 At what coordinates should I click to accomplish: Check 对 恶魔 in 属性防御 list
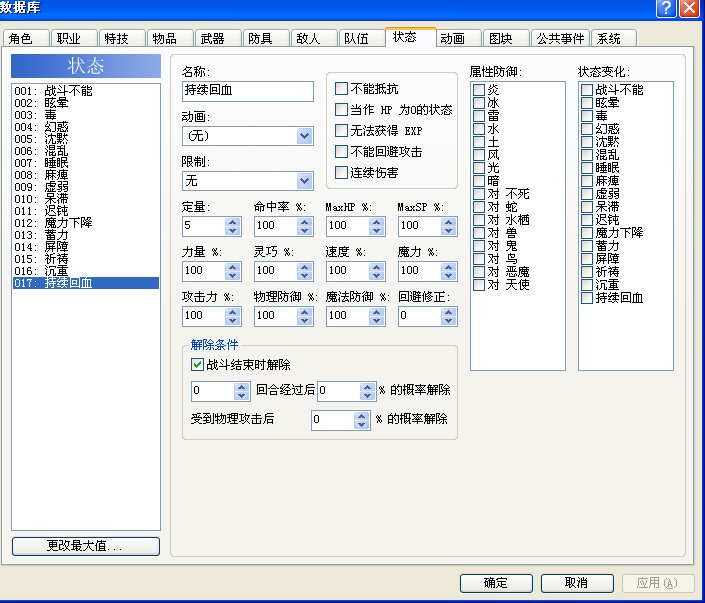tap(479, 272)
